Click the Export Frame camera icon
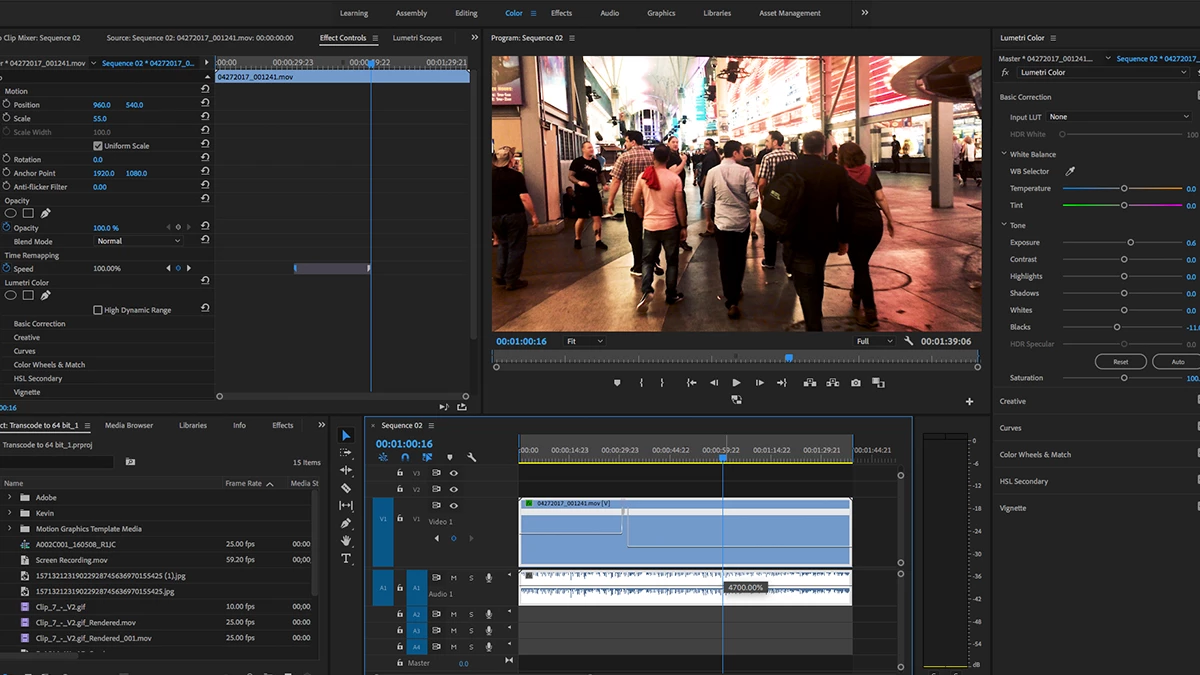1200x675 pixels. click(x=856, y=383)
